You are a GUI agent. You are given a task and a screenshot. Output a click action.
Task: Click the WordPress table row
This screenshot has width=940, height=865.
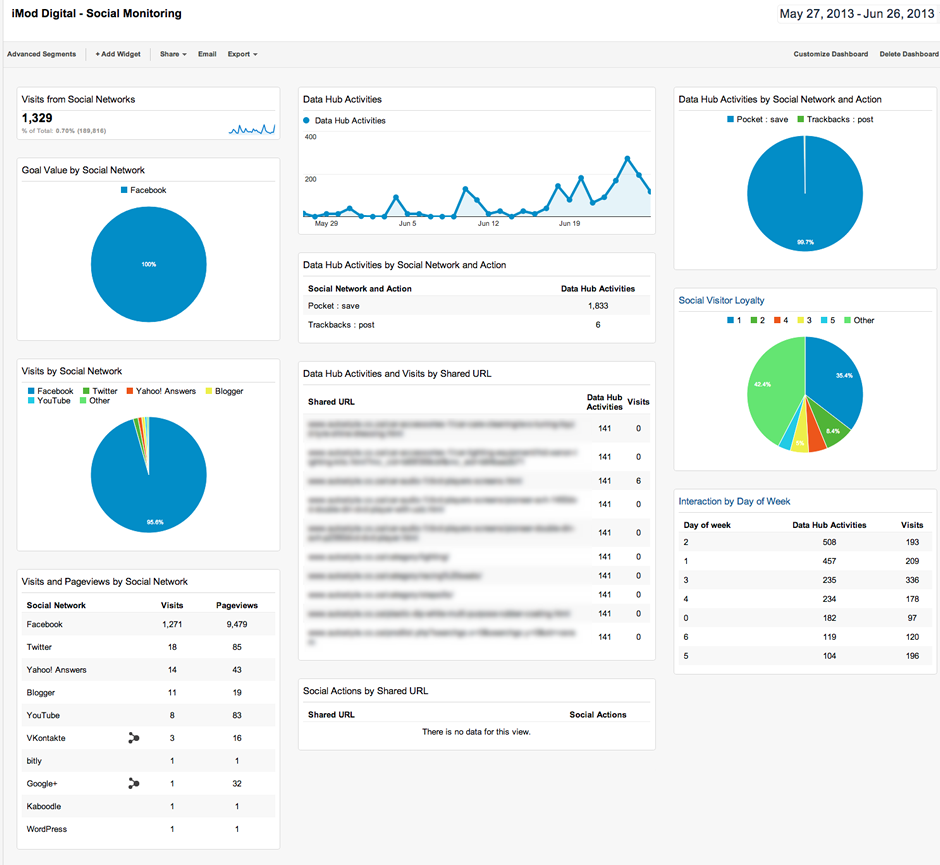point(149,829)
